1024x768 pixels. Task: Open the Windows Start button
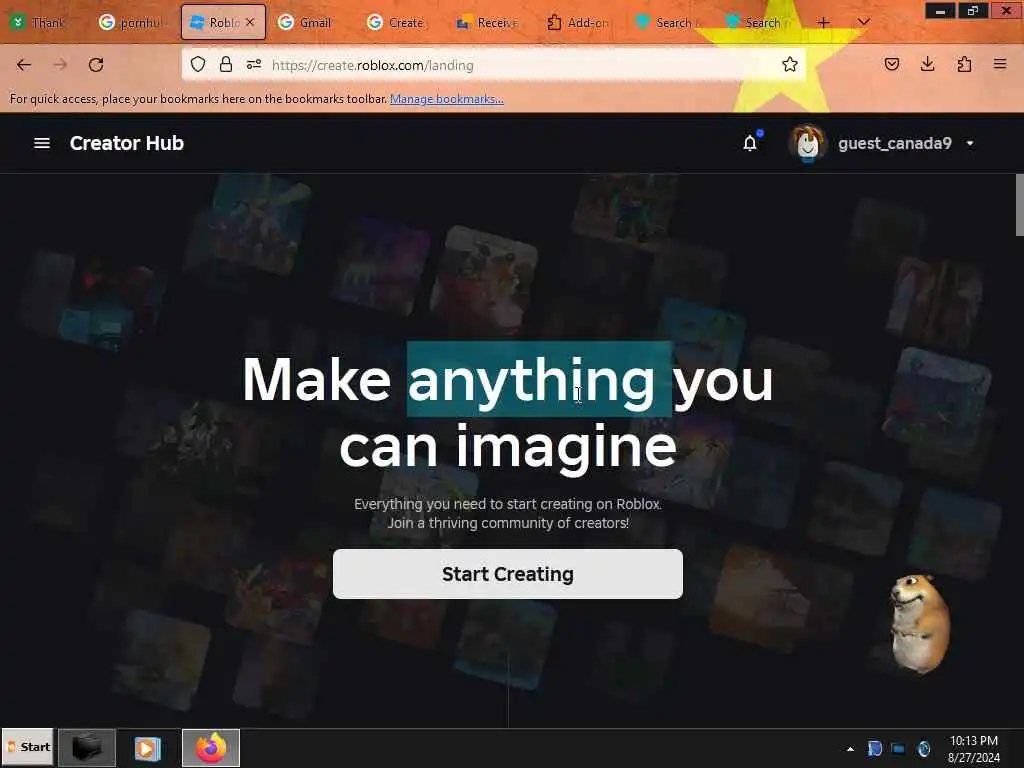pyautogui.click(x=27, y=747)
